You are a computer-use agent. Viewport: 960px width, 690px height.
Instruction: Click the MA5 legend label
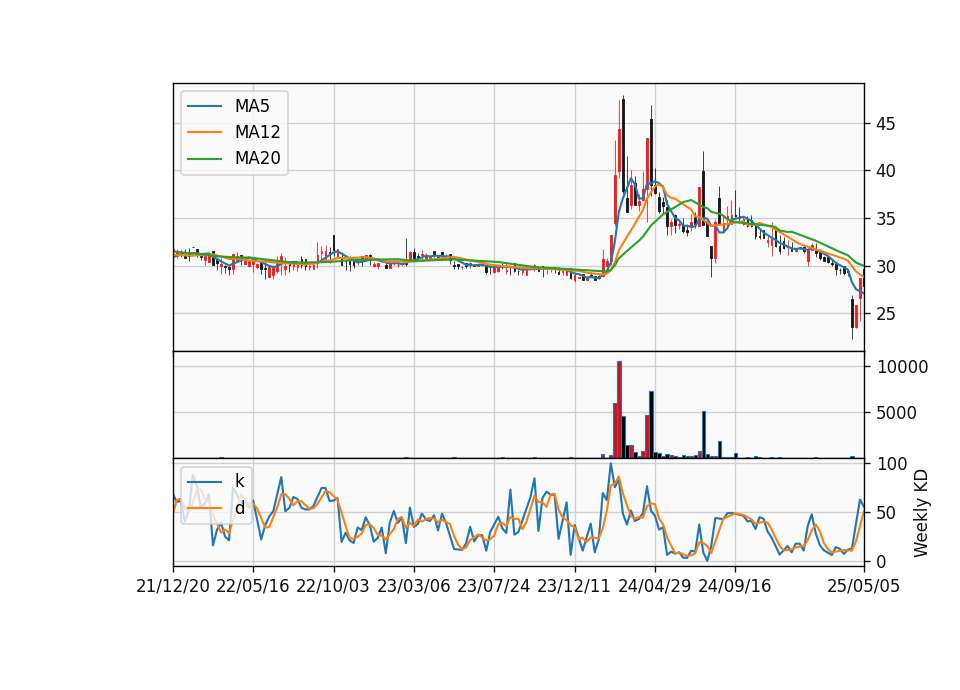[252, 106]
